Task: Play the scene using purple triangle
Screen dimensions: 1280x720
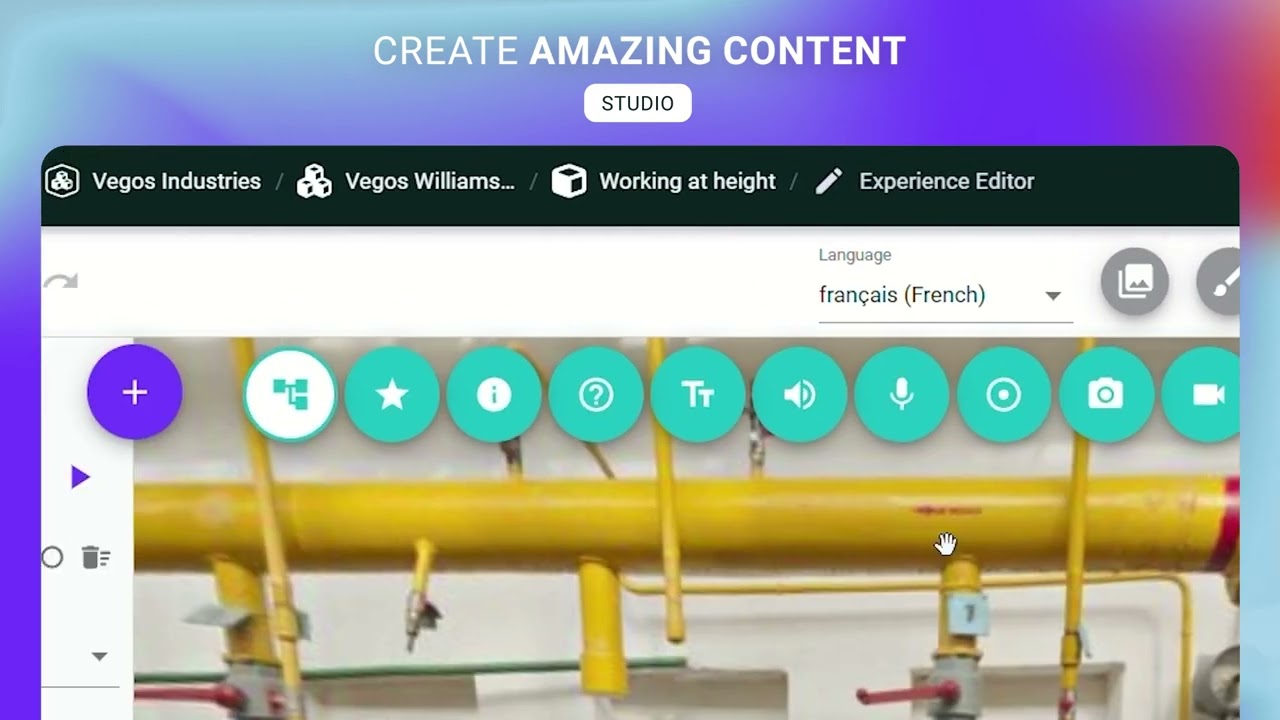Action: click(x=81, y=478)
